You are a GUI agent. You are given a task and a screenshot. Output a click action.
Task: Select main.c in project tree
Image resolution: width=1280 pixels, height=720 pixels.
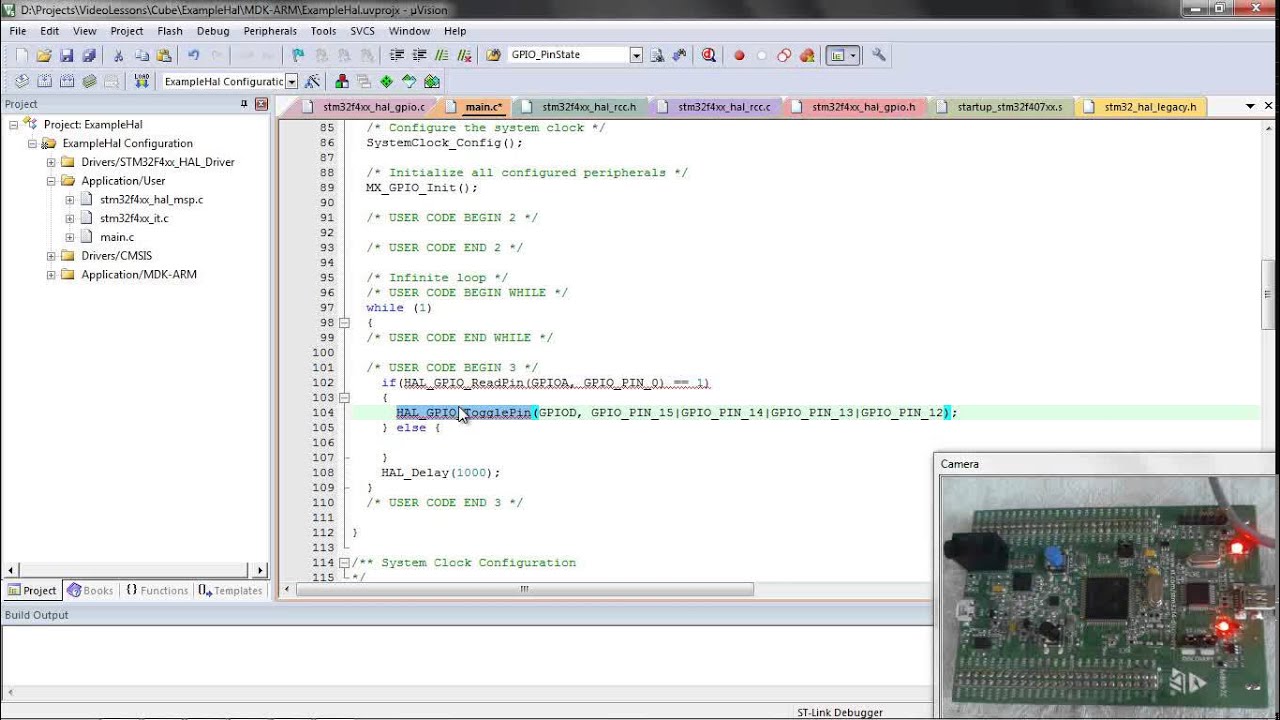117,237
